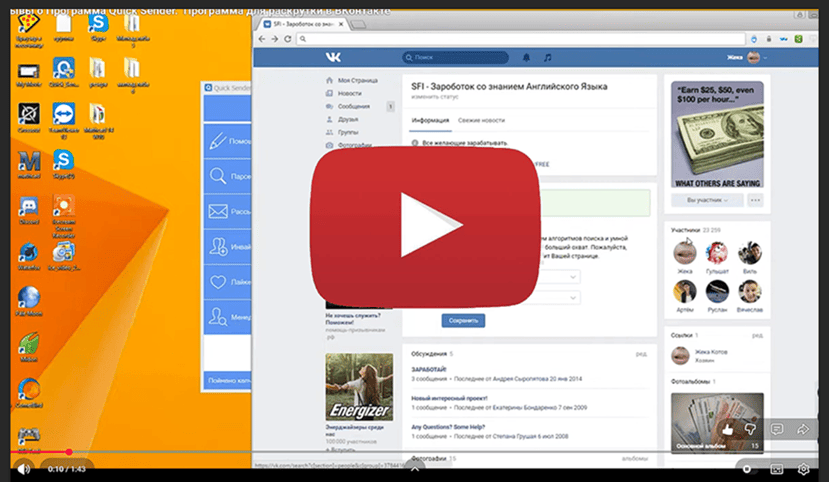Open VK music note icon

coord(548,57)
